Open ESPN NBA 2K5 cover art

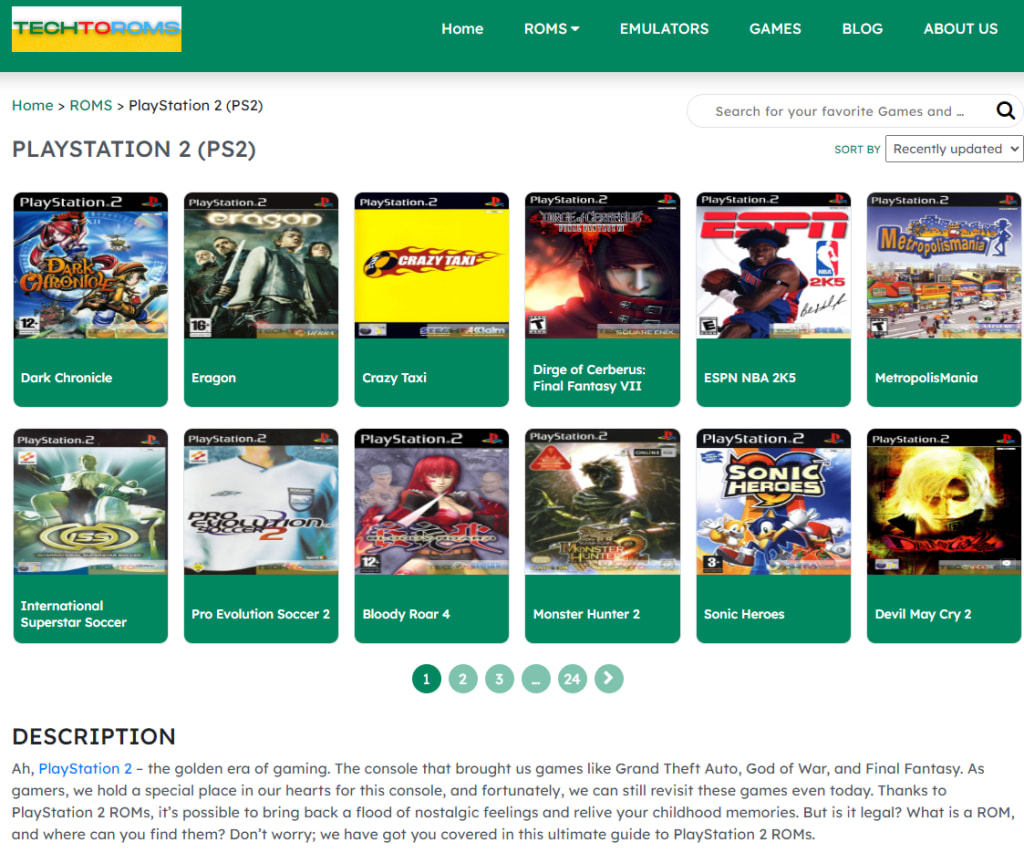tap(773, 266)
